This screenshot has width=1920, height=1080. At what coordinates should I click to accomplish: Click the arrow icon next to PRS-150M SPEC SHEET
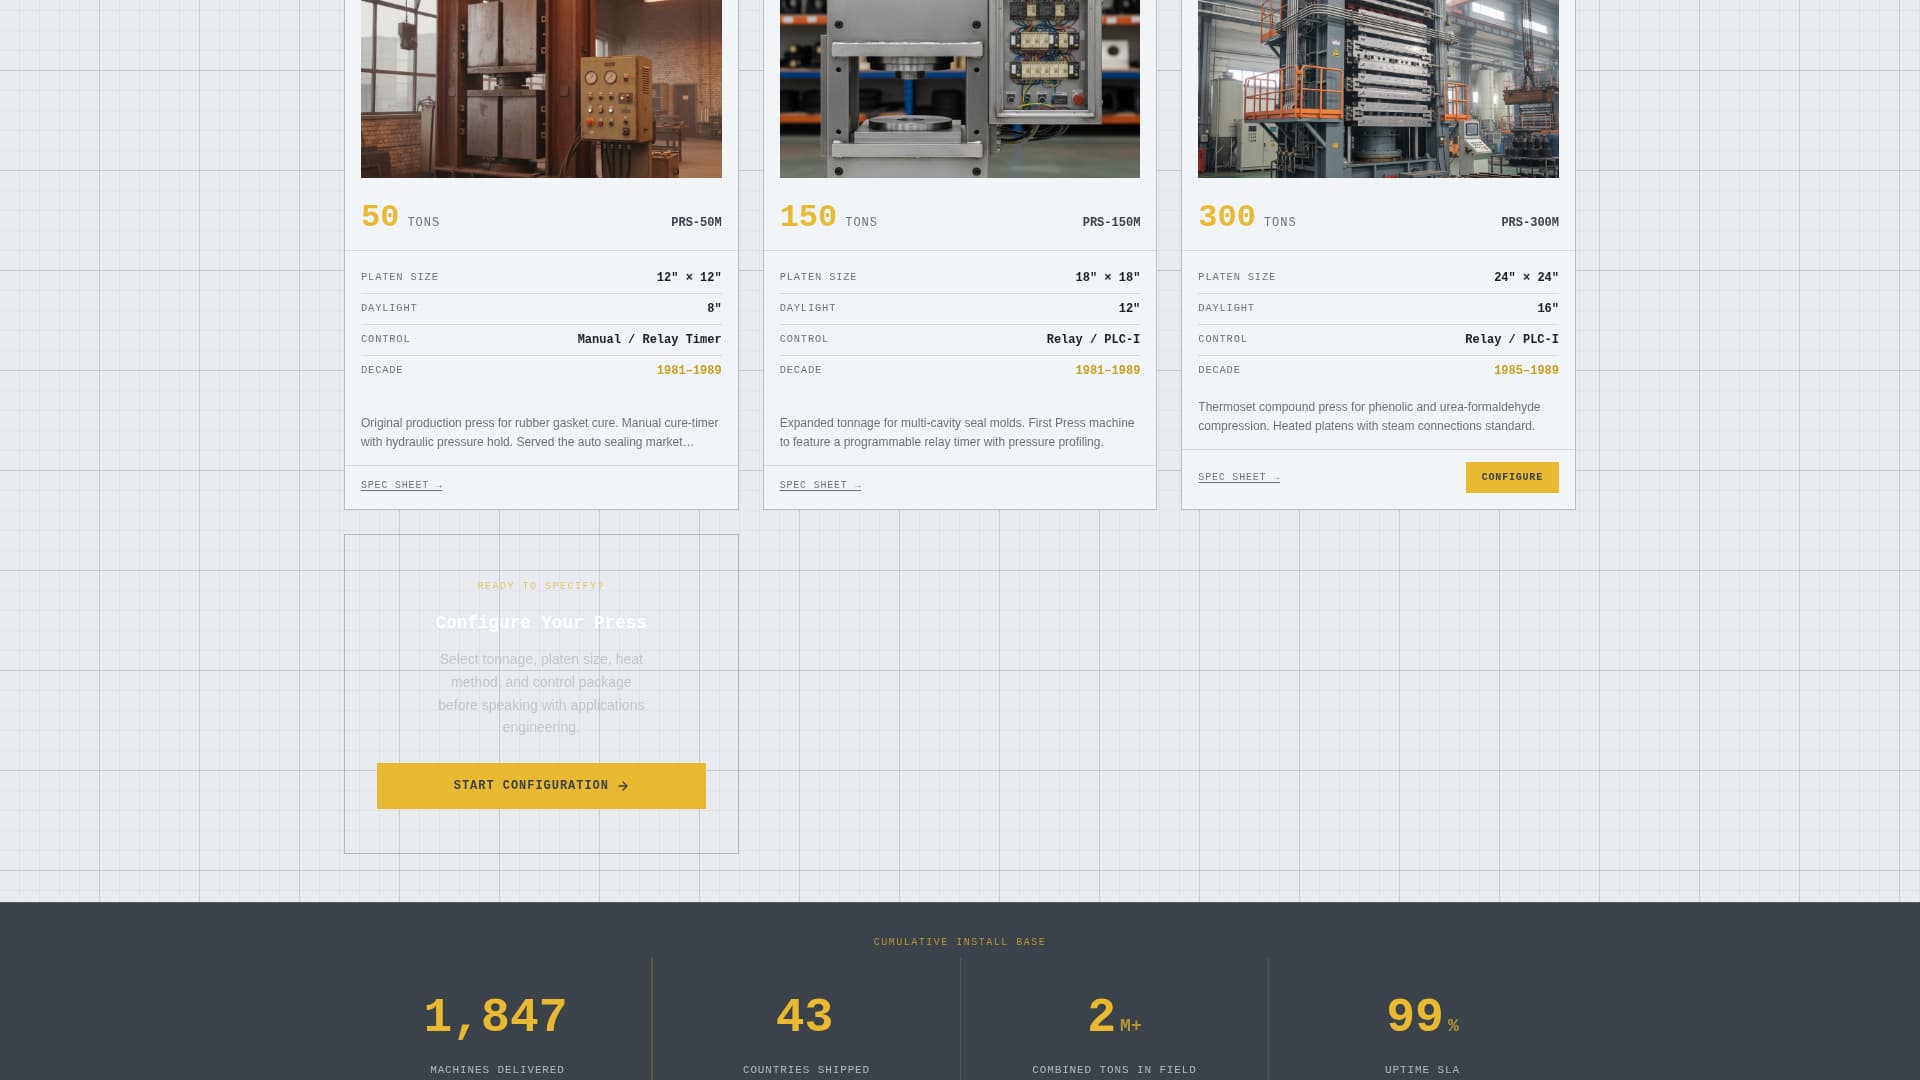coord(858,485)
